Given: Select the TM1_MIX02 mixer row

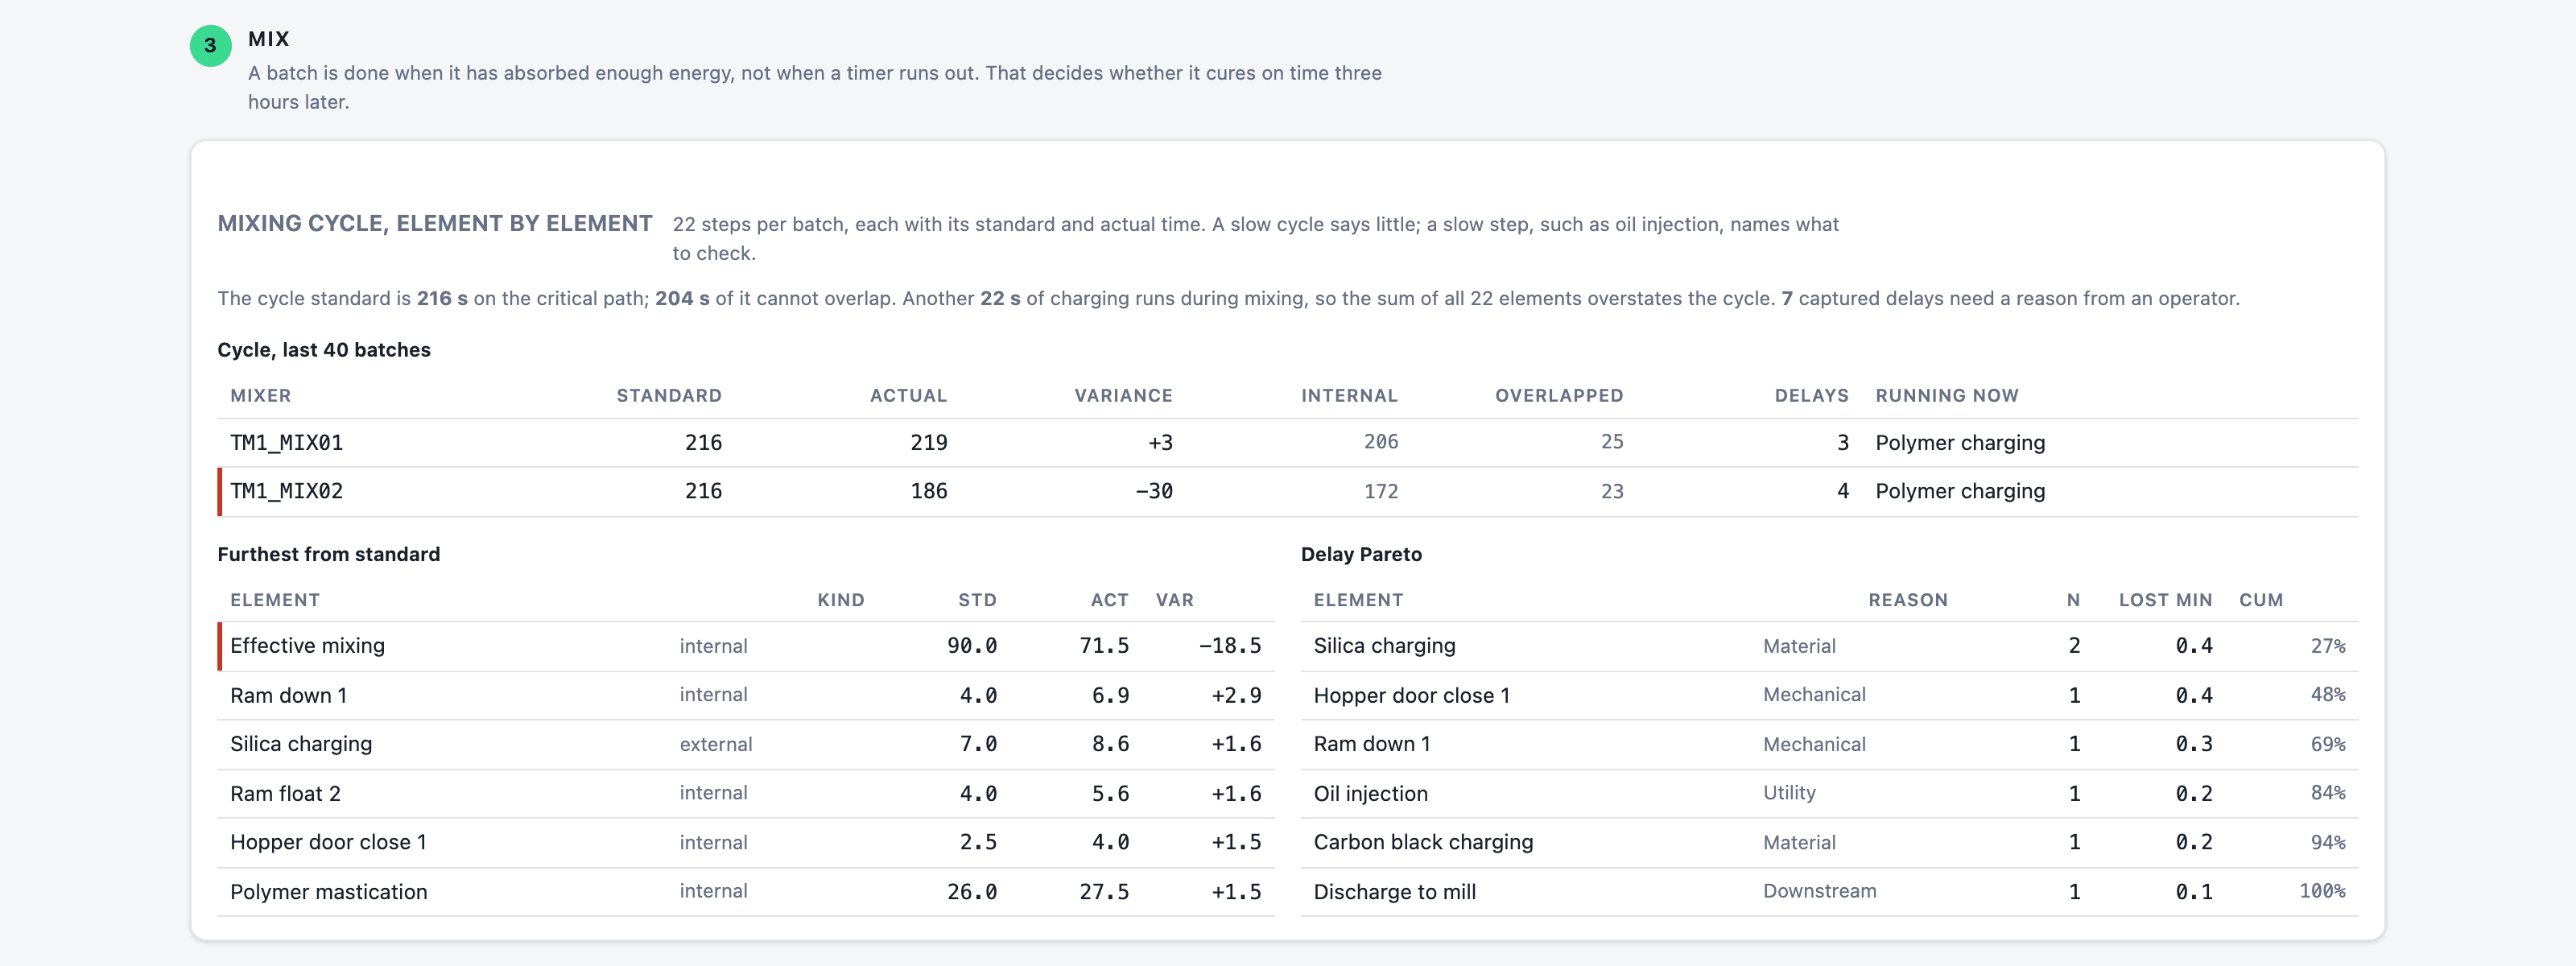Looking at the screenshot, I should coord(1287,491).
